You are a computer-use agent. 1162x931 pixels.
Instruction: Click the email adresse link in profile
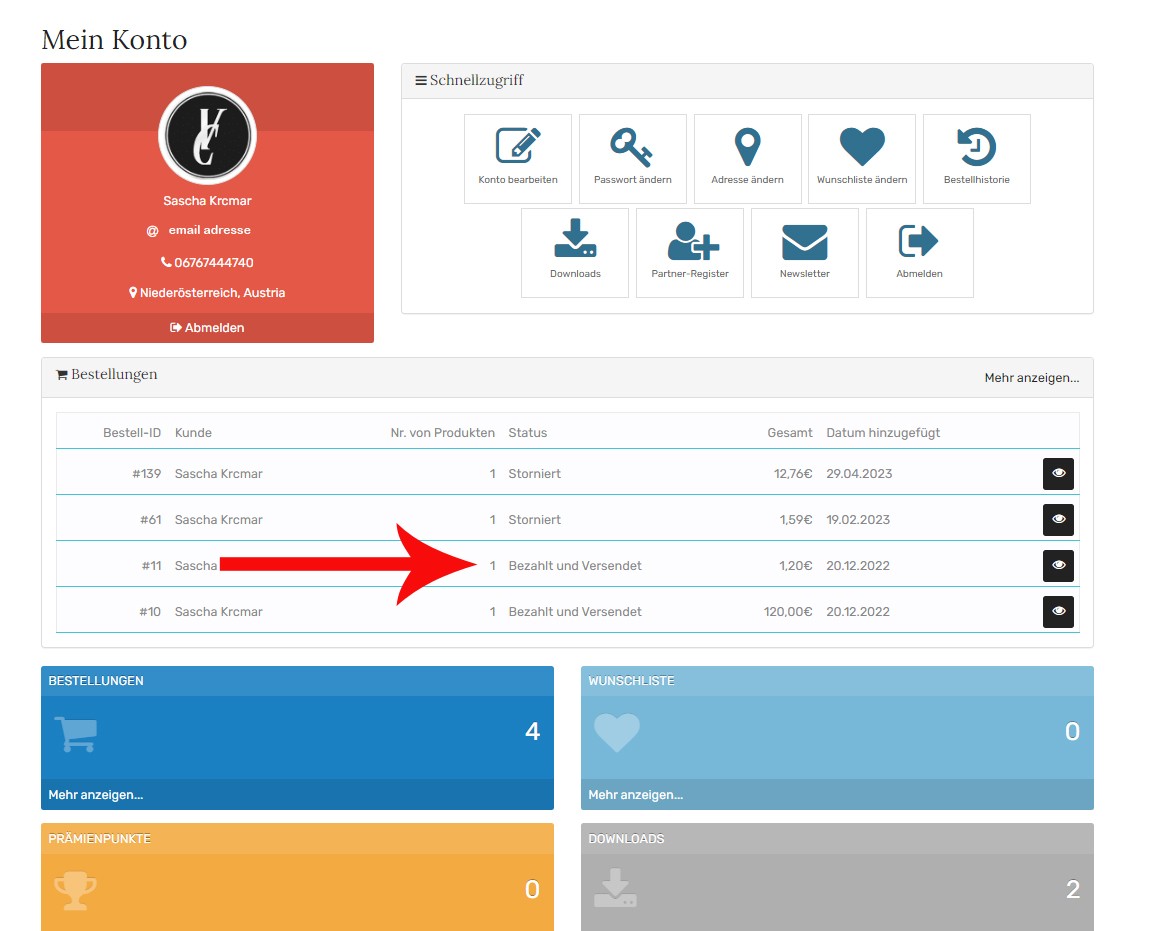(x=209, y=230)
